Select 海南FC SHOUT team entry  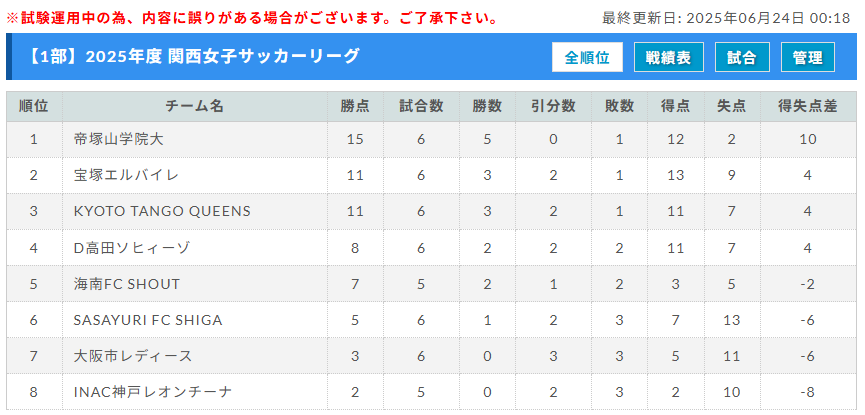pyautogui.click(x=127, y=284)
